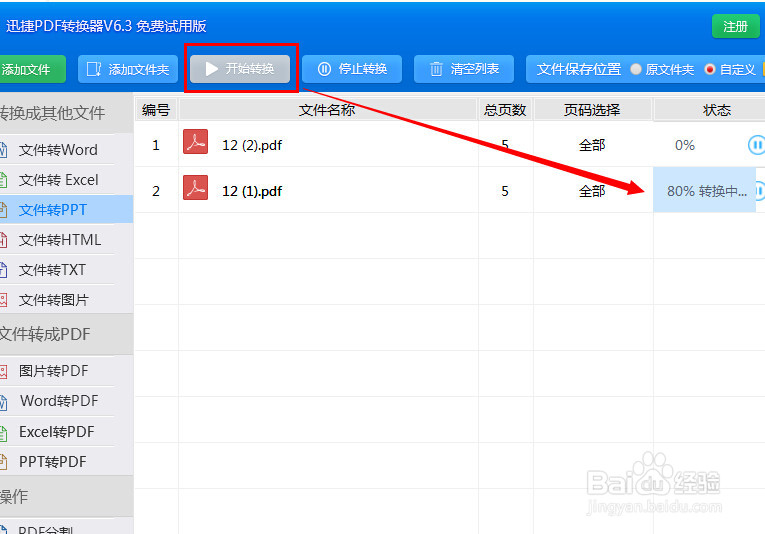The image size is (765, 534).
Task: Click the play icon on 开始转换
Action: [211, 69]
